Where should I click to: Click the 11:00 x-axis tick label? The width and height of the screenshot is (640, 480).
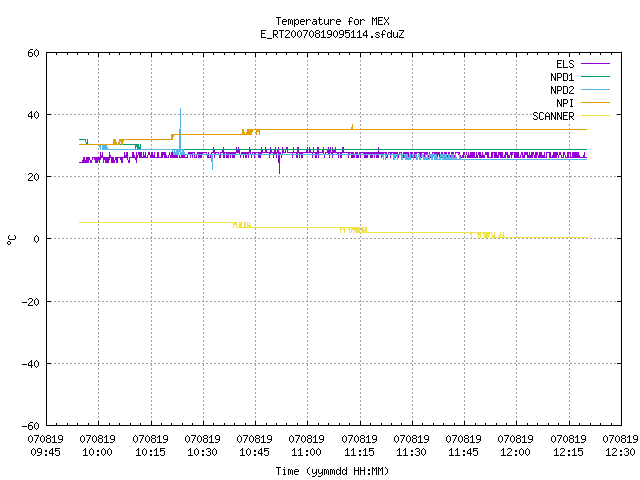point(306,452)
